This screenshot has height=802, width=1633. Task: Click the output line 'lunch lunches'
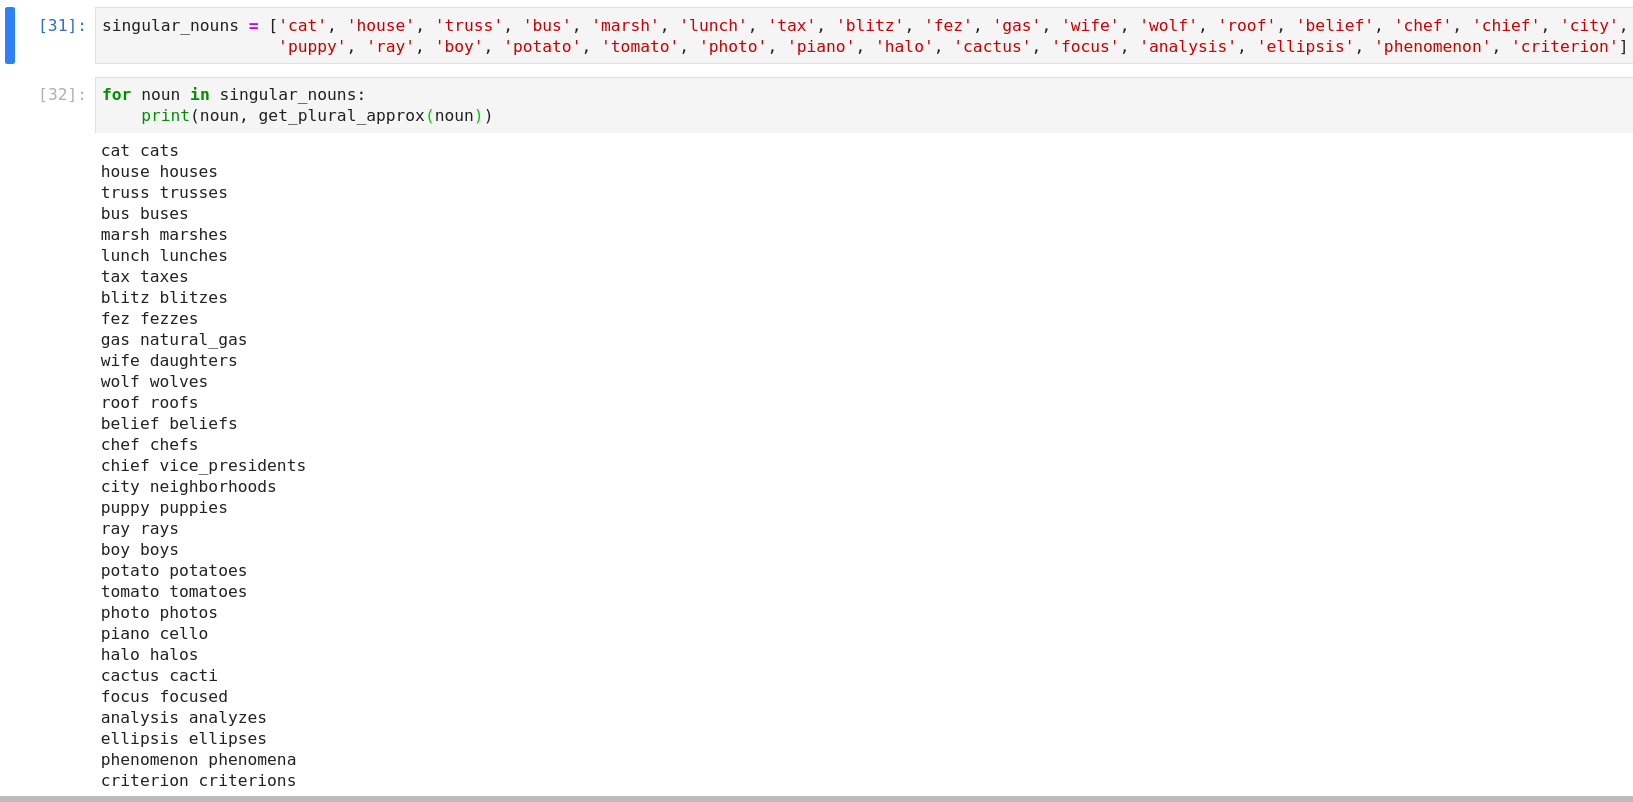(164, 256)
